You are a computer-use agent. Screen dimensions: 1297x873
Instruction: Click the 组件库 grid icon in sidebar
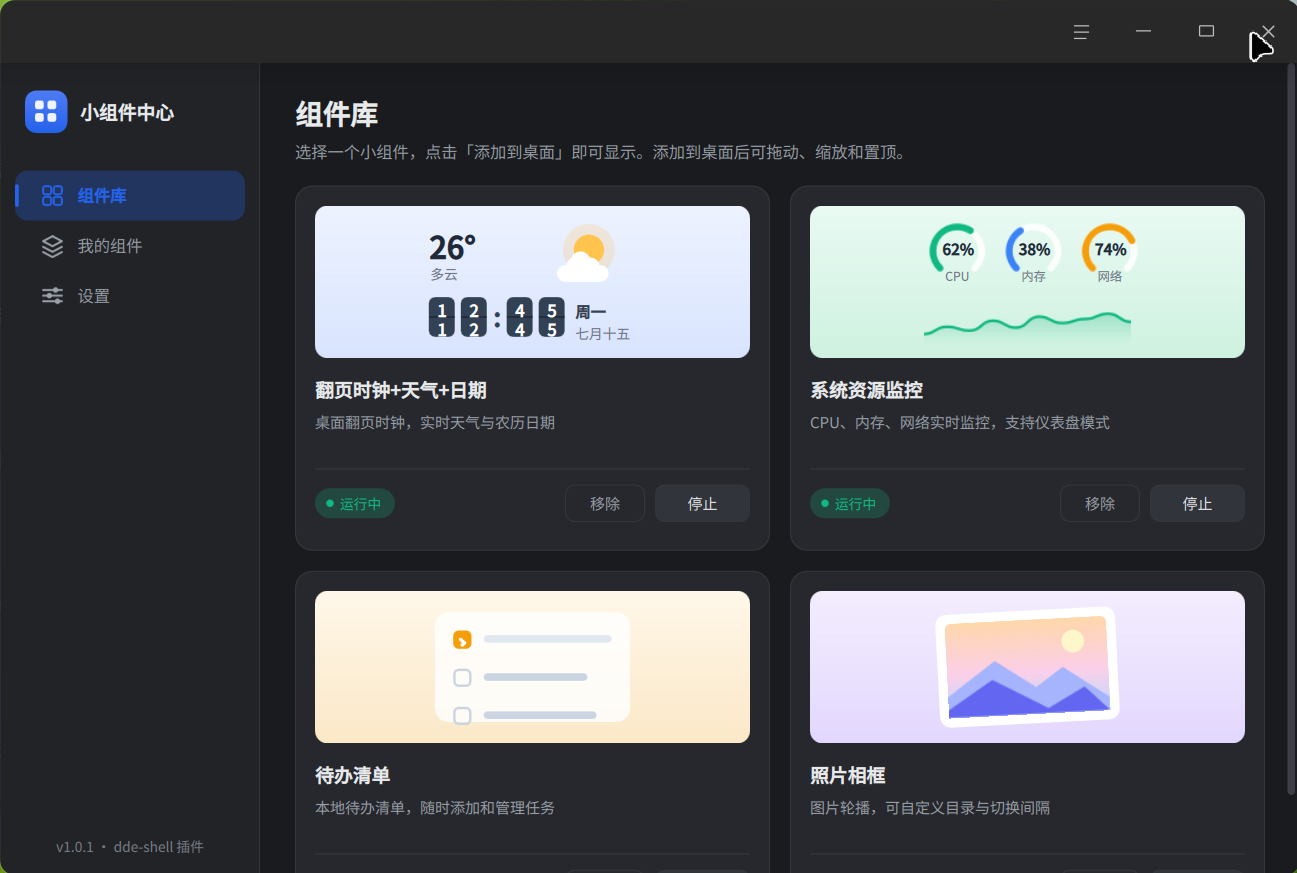[x=52, y=196]
